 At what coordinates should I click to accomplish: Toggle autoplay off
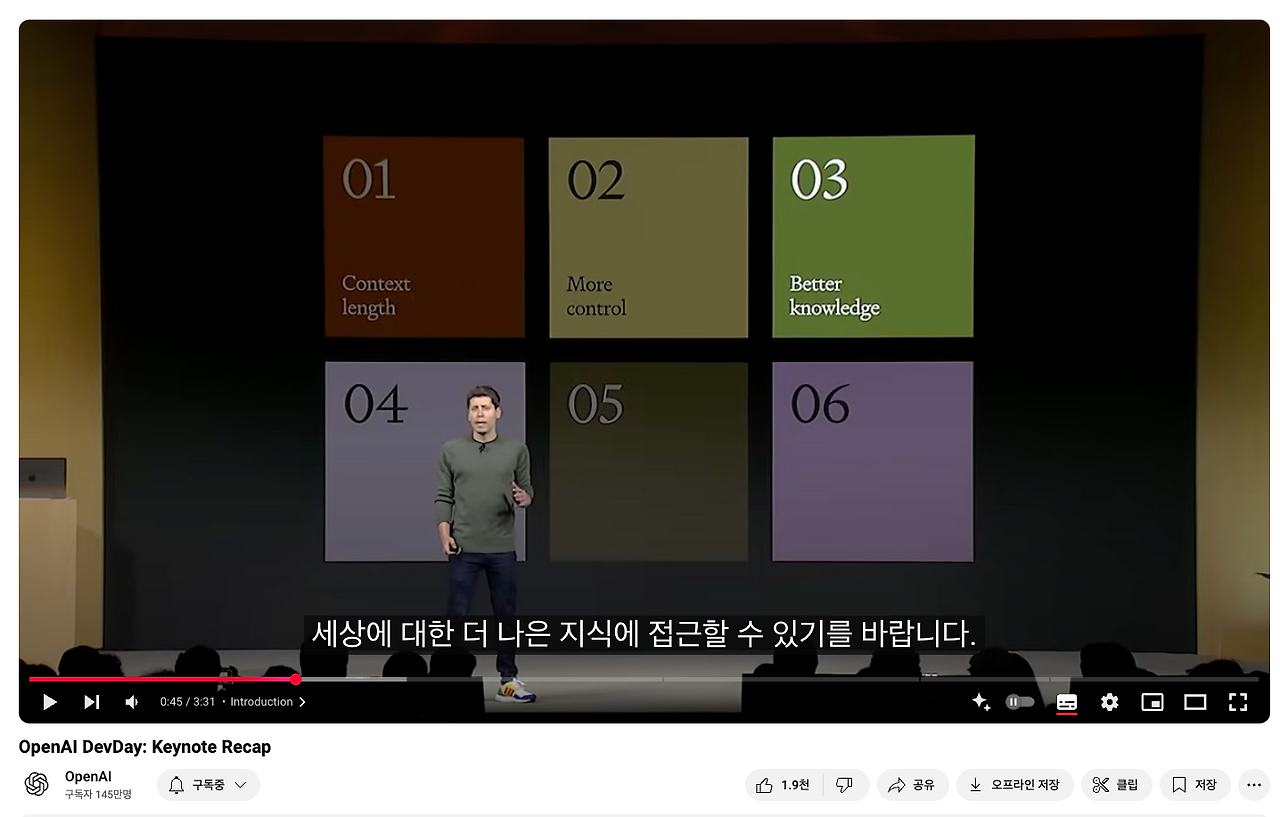[1019, 701]
